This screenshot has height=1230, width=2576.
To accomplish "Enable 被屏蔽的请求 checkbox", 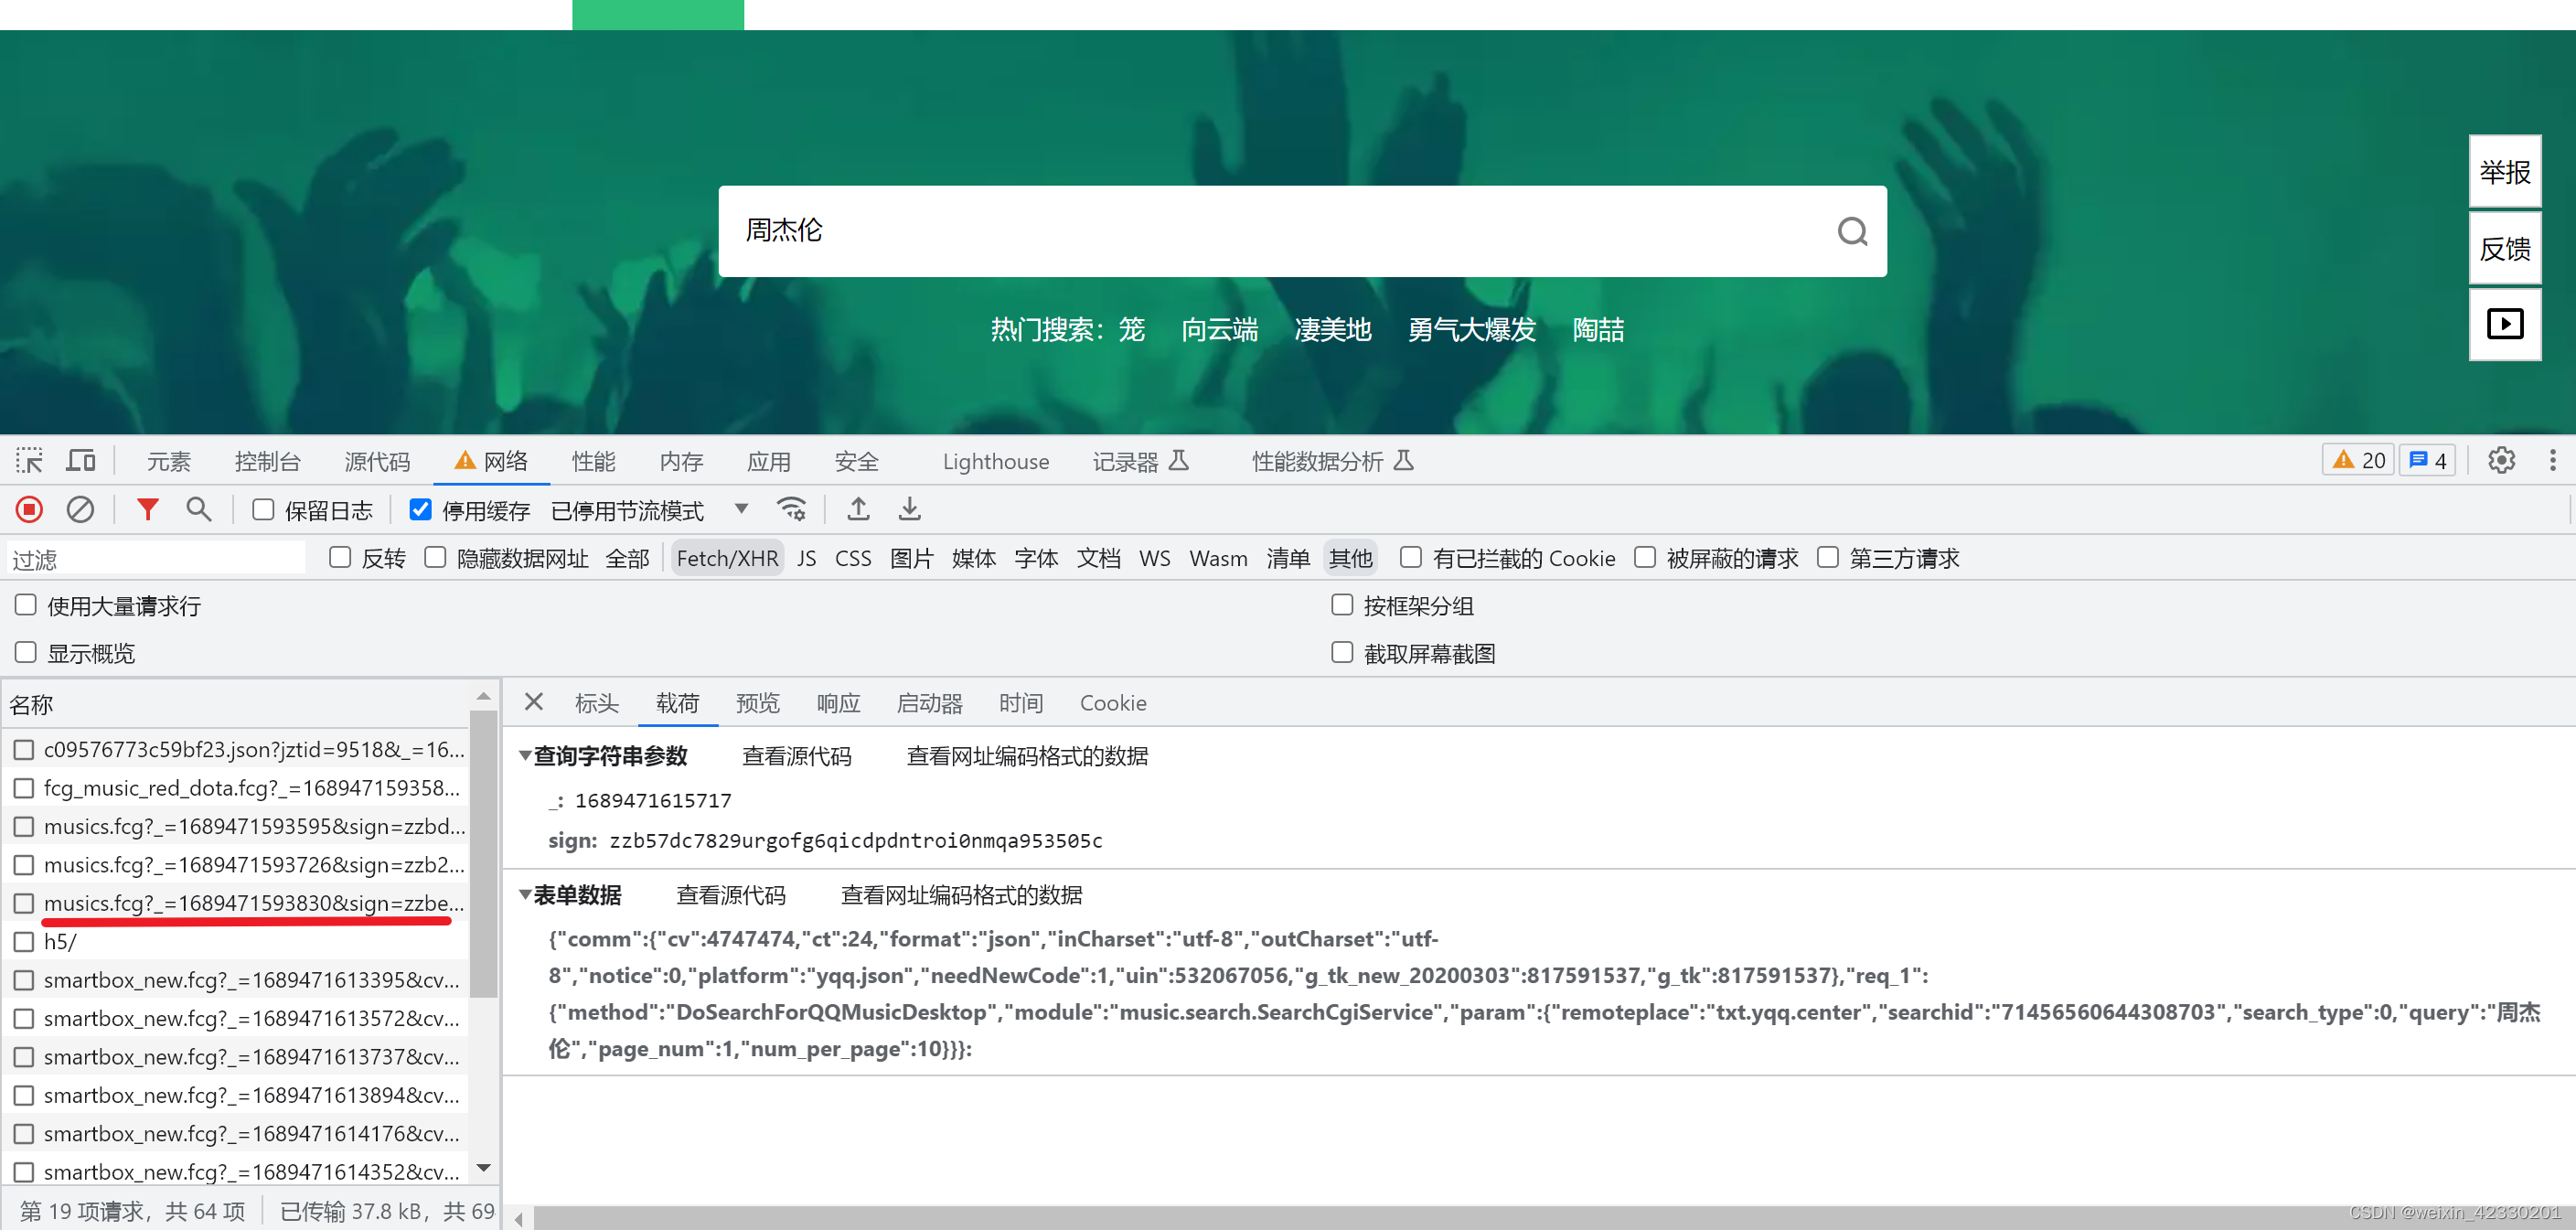I will (x=1645, y=558).
